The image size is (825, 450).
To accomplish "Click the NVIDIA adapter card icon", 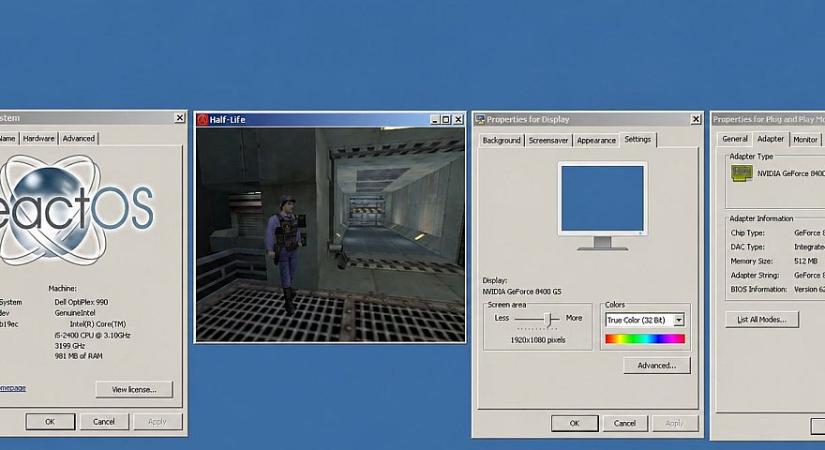I will (741, 173).
